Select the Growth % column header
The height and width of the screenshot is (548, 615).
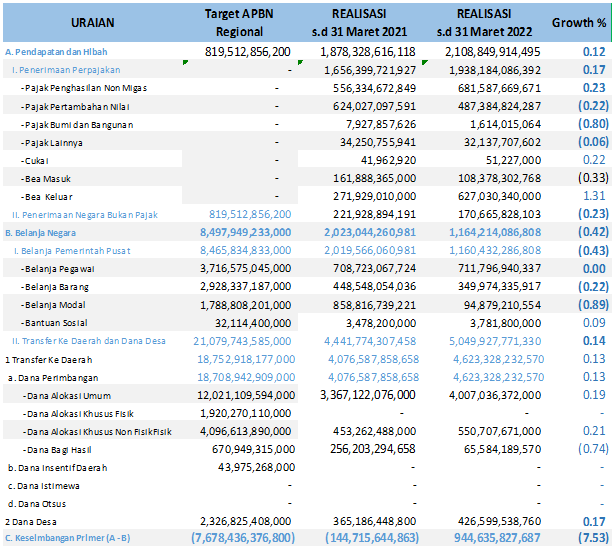pyautogui.click(x=579, y=22)
